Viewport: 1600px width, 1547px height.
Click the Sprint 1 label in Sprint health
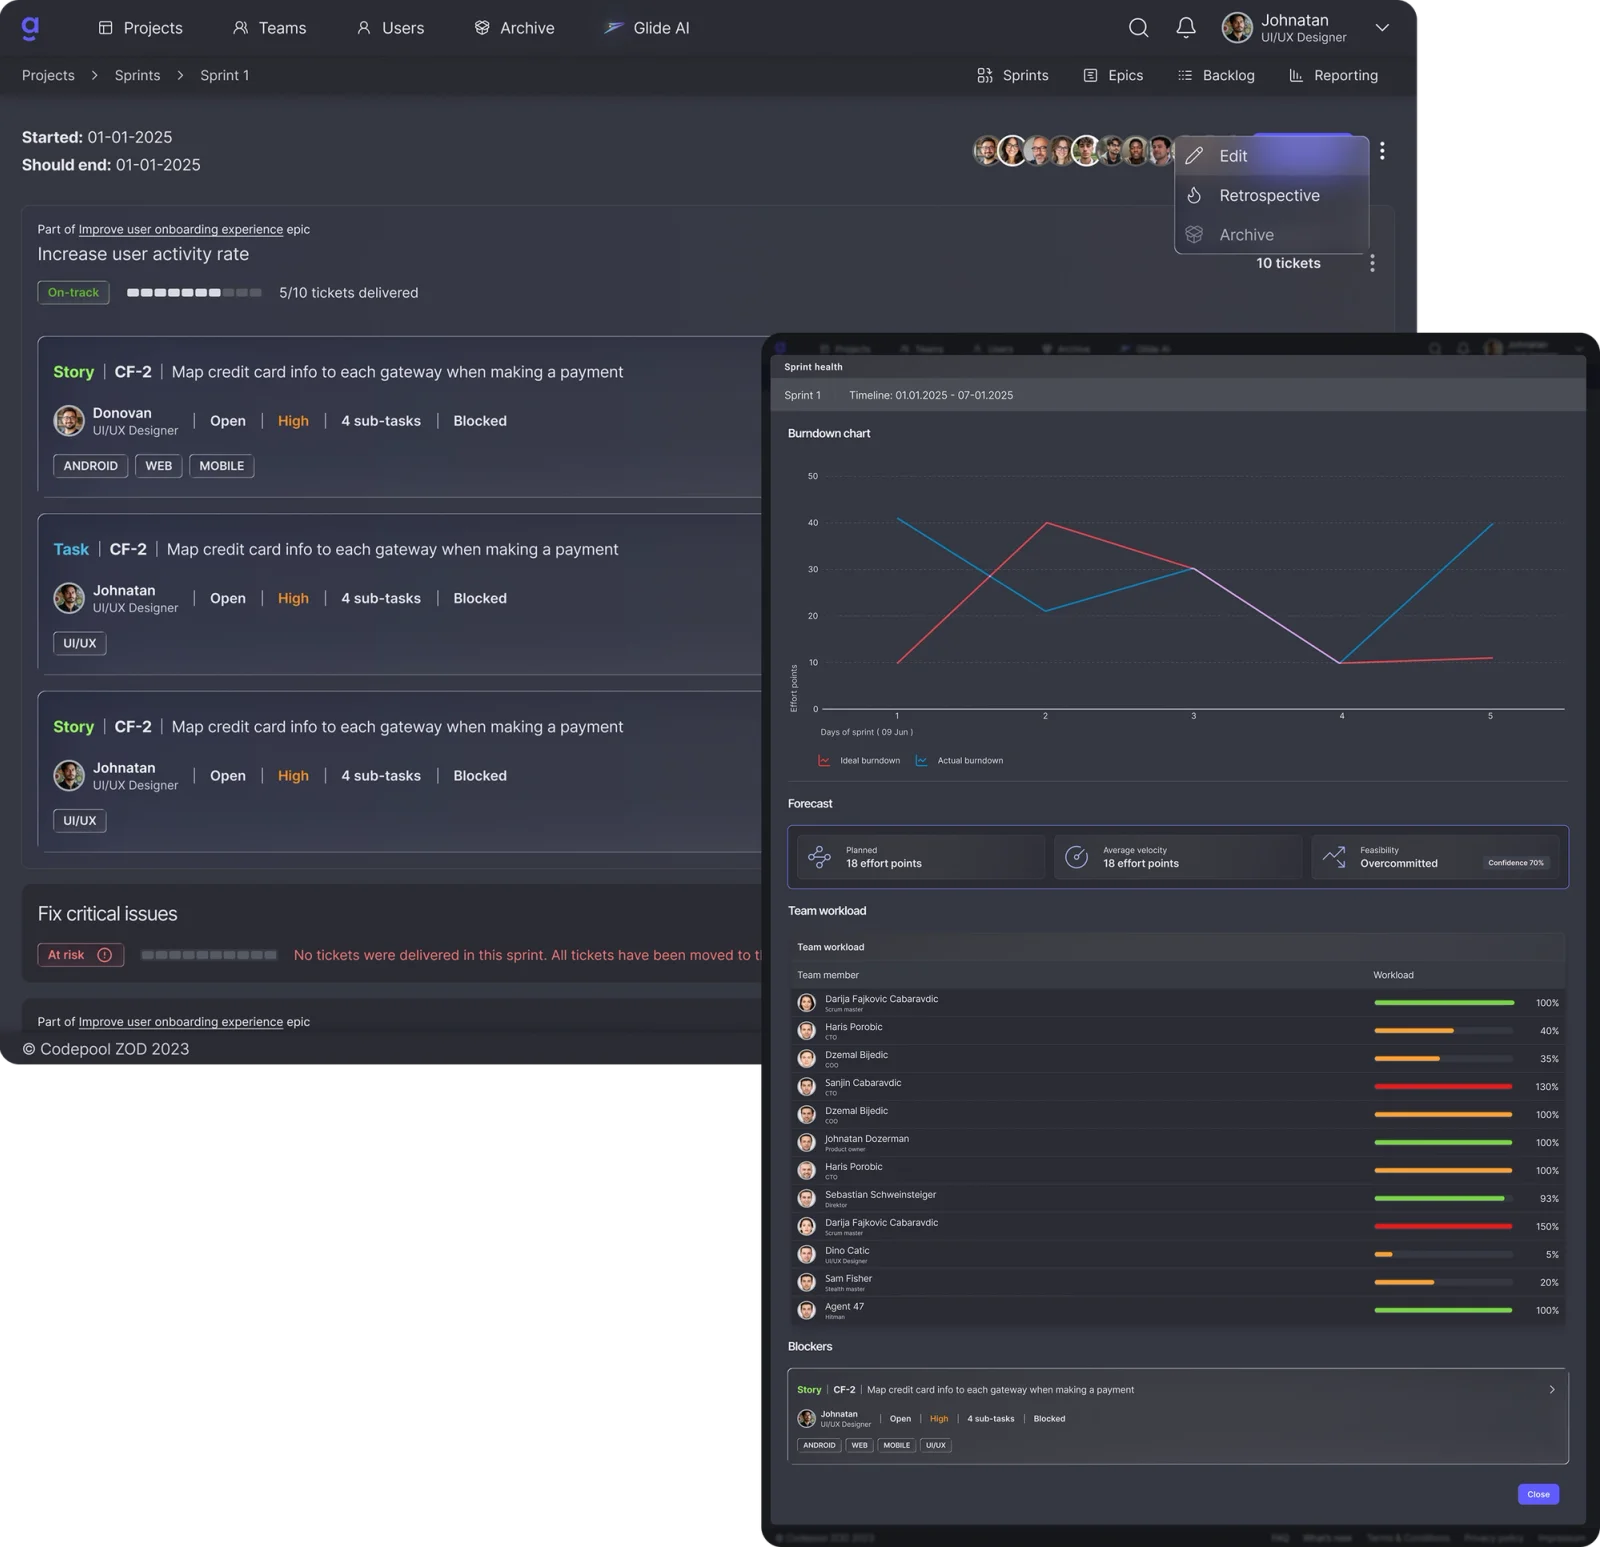(x=802, y=396)
